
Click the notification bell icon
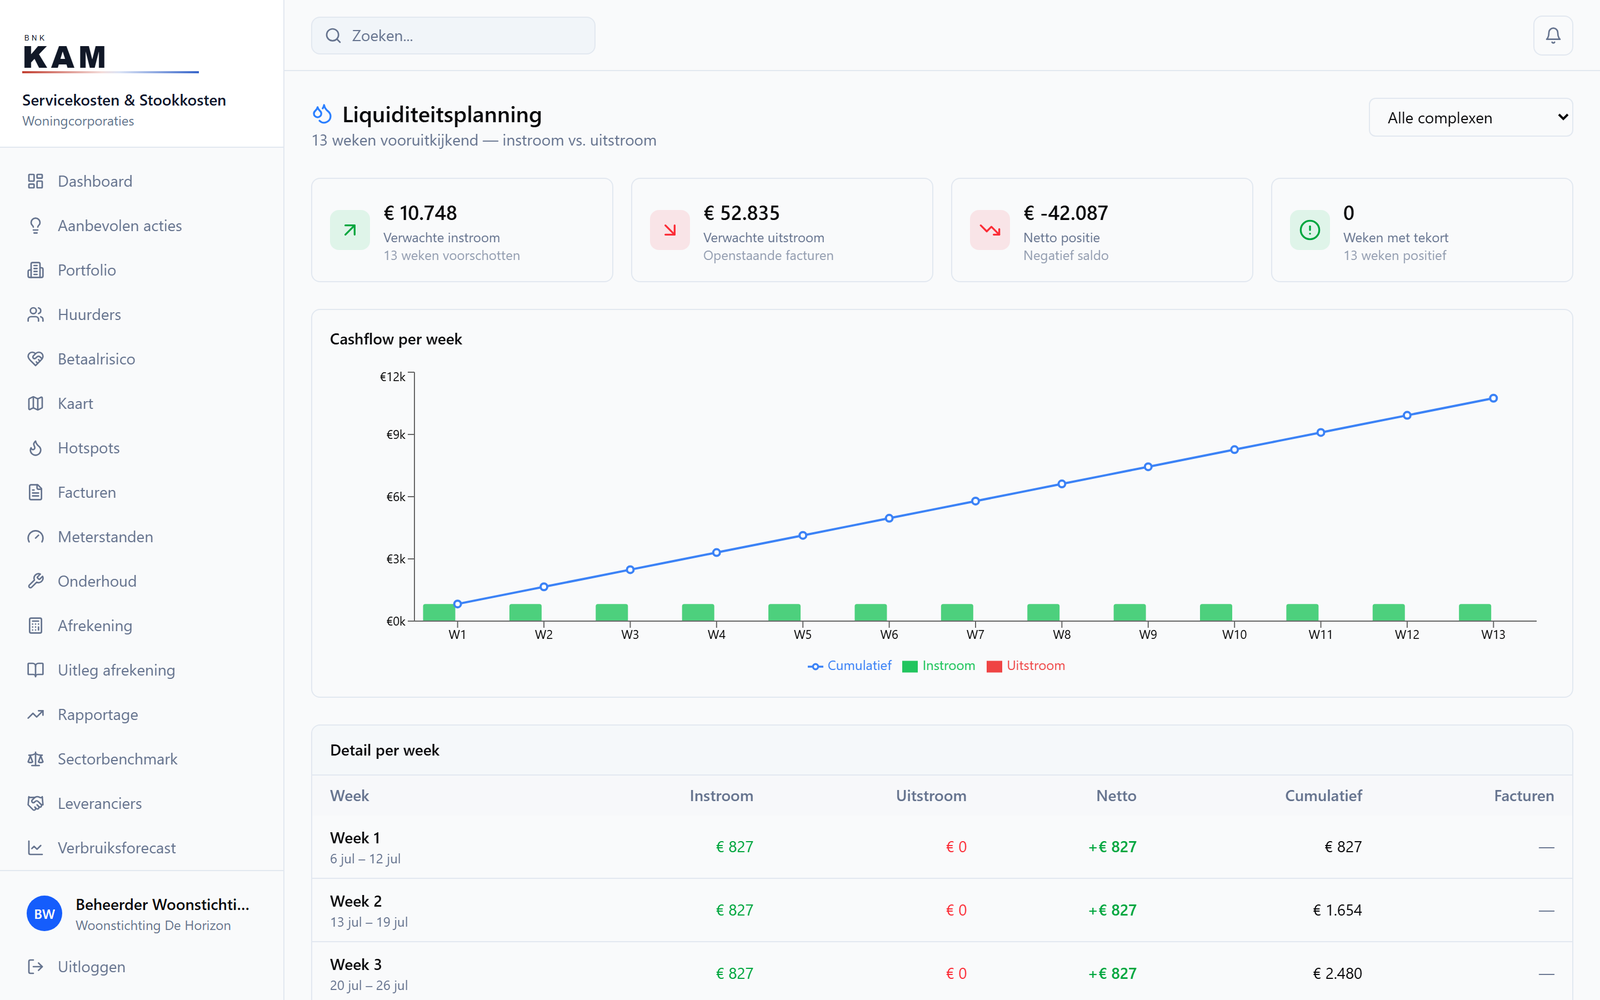1553,36
